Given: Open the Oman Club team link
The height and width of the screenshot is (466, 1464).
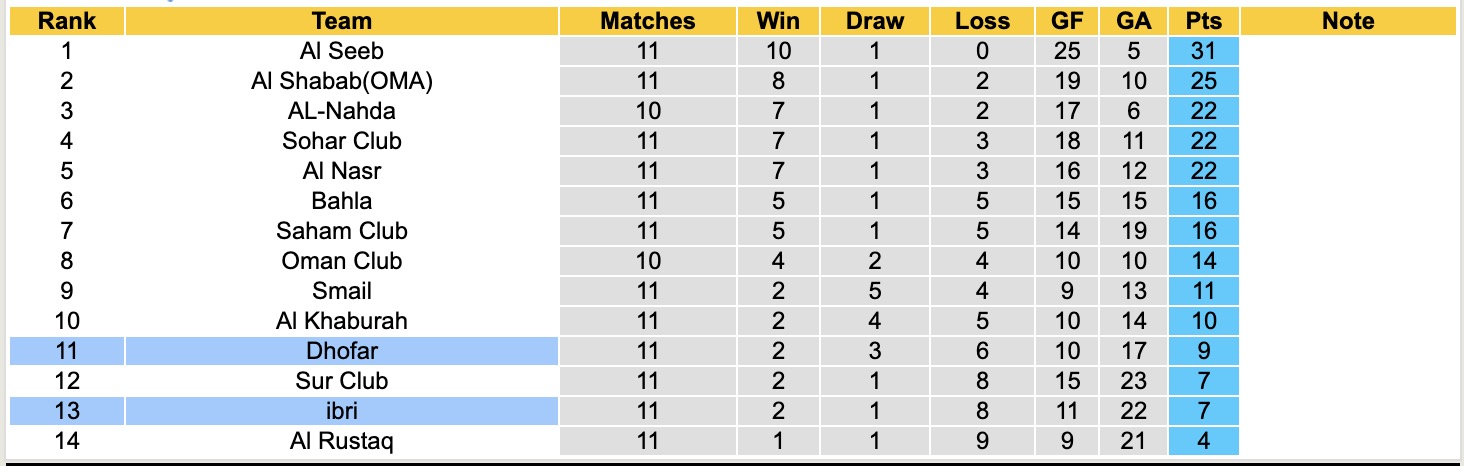Looking at the screenshot, I should click(341, 261).
